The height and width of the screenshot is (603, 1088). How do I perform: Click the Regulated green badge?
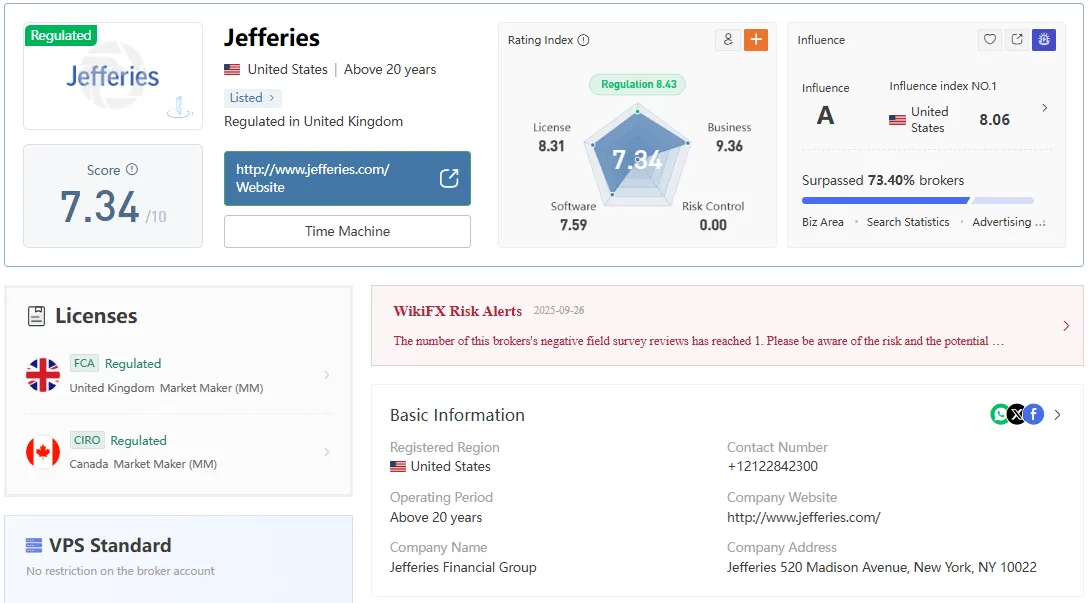pos(60,35)
